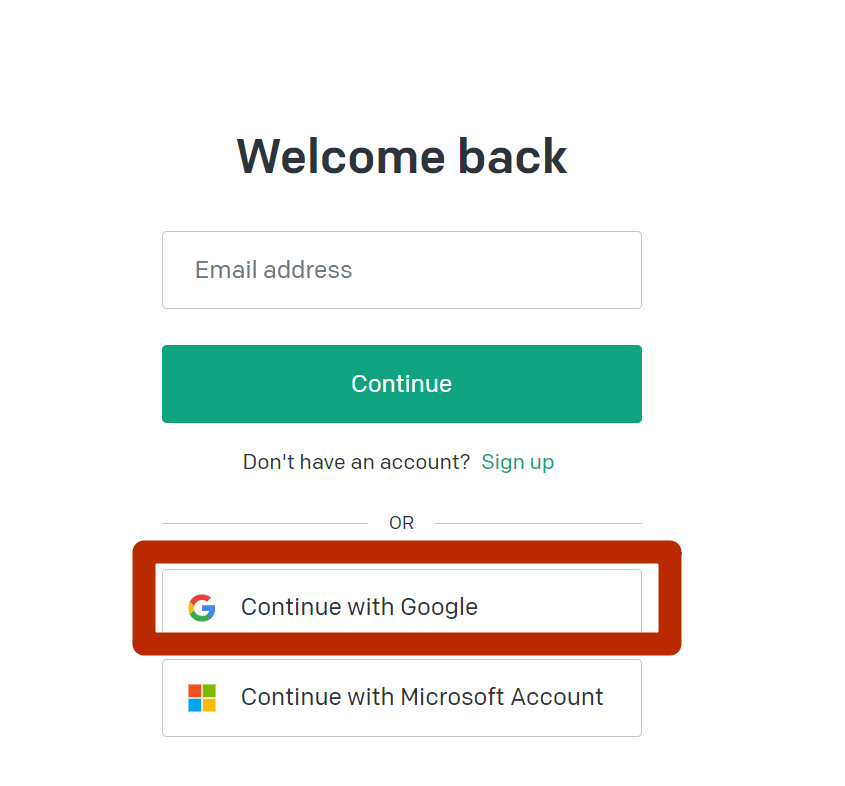
Task: Click the green Continue button
Action: point(401,384)
